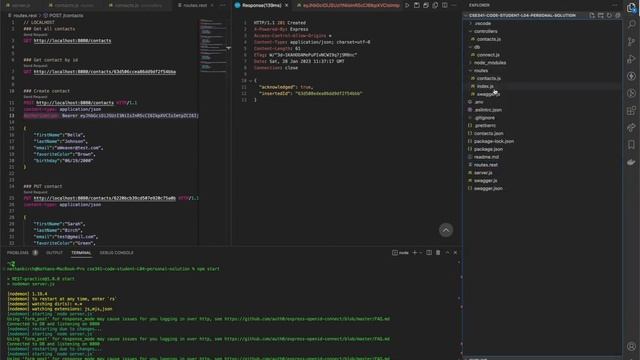Click the round scroll-to-top button in response pane

tap(446, 230)
